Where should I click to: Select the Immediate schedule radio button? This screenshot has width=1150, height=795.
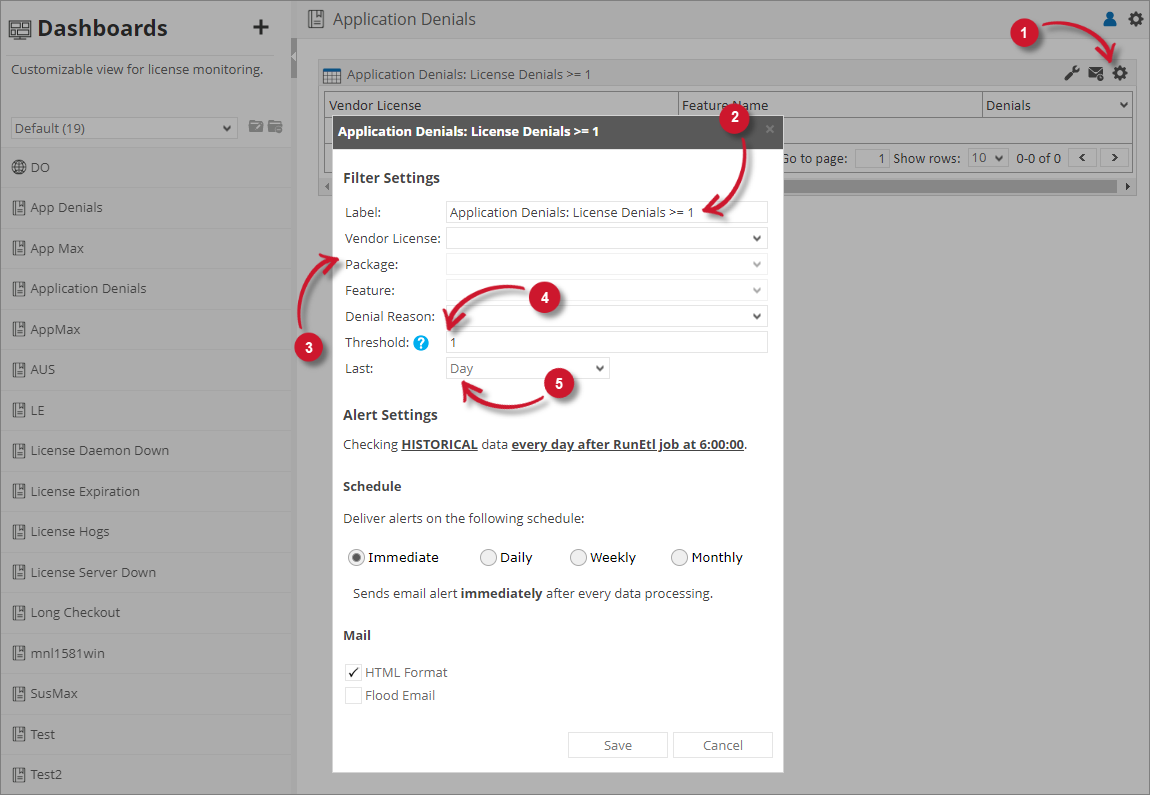click(x=356, y=557)
